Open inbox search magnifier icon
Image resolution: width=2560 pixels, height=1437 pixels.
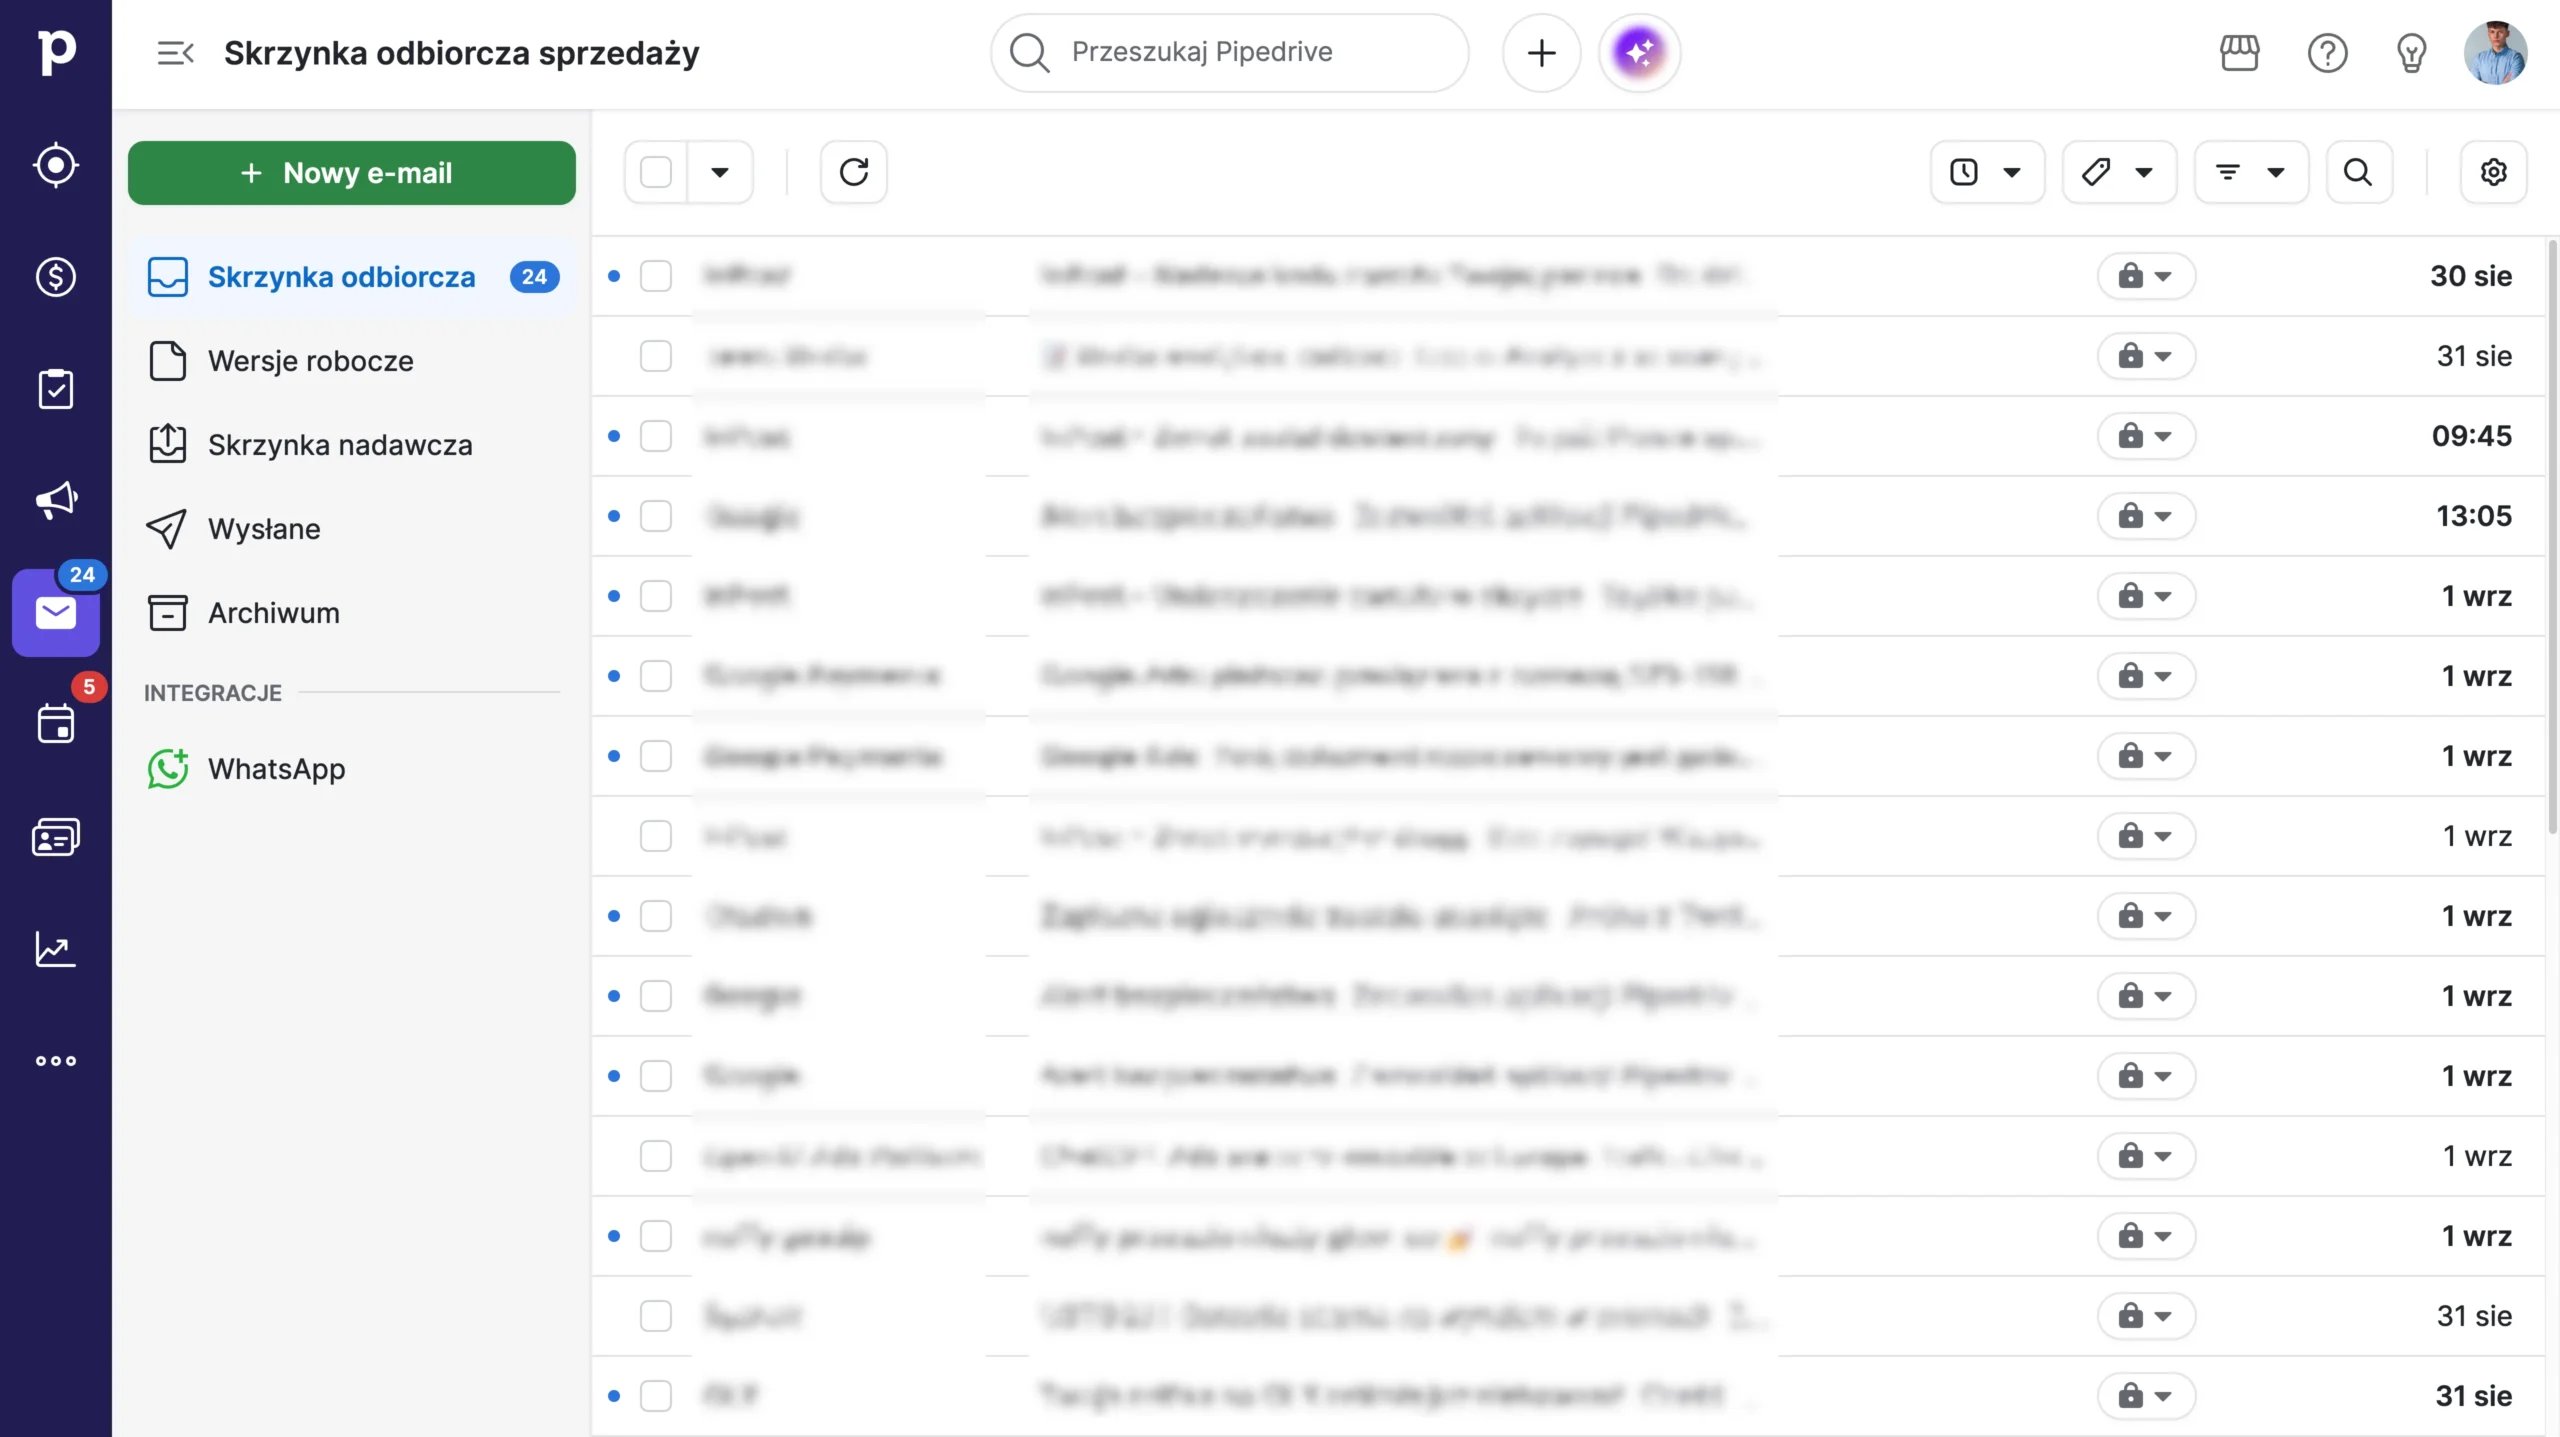click(x=2359, y=172)
